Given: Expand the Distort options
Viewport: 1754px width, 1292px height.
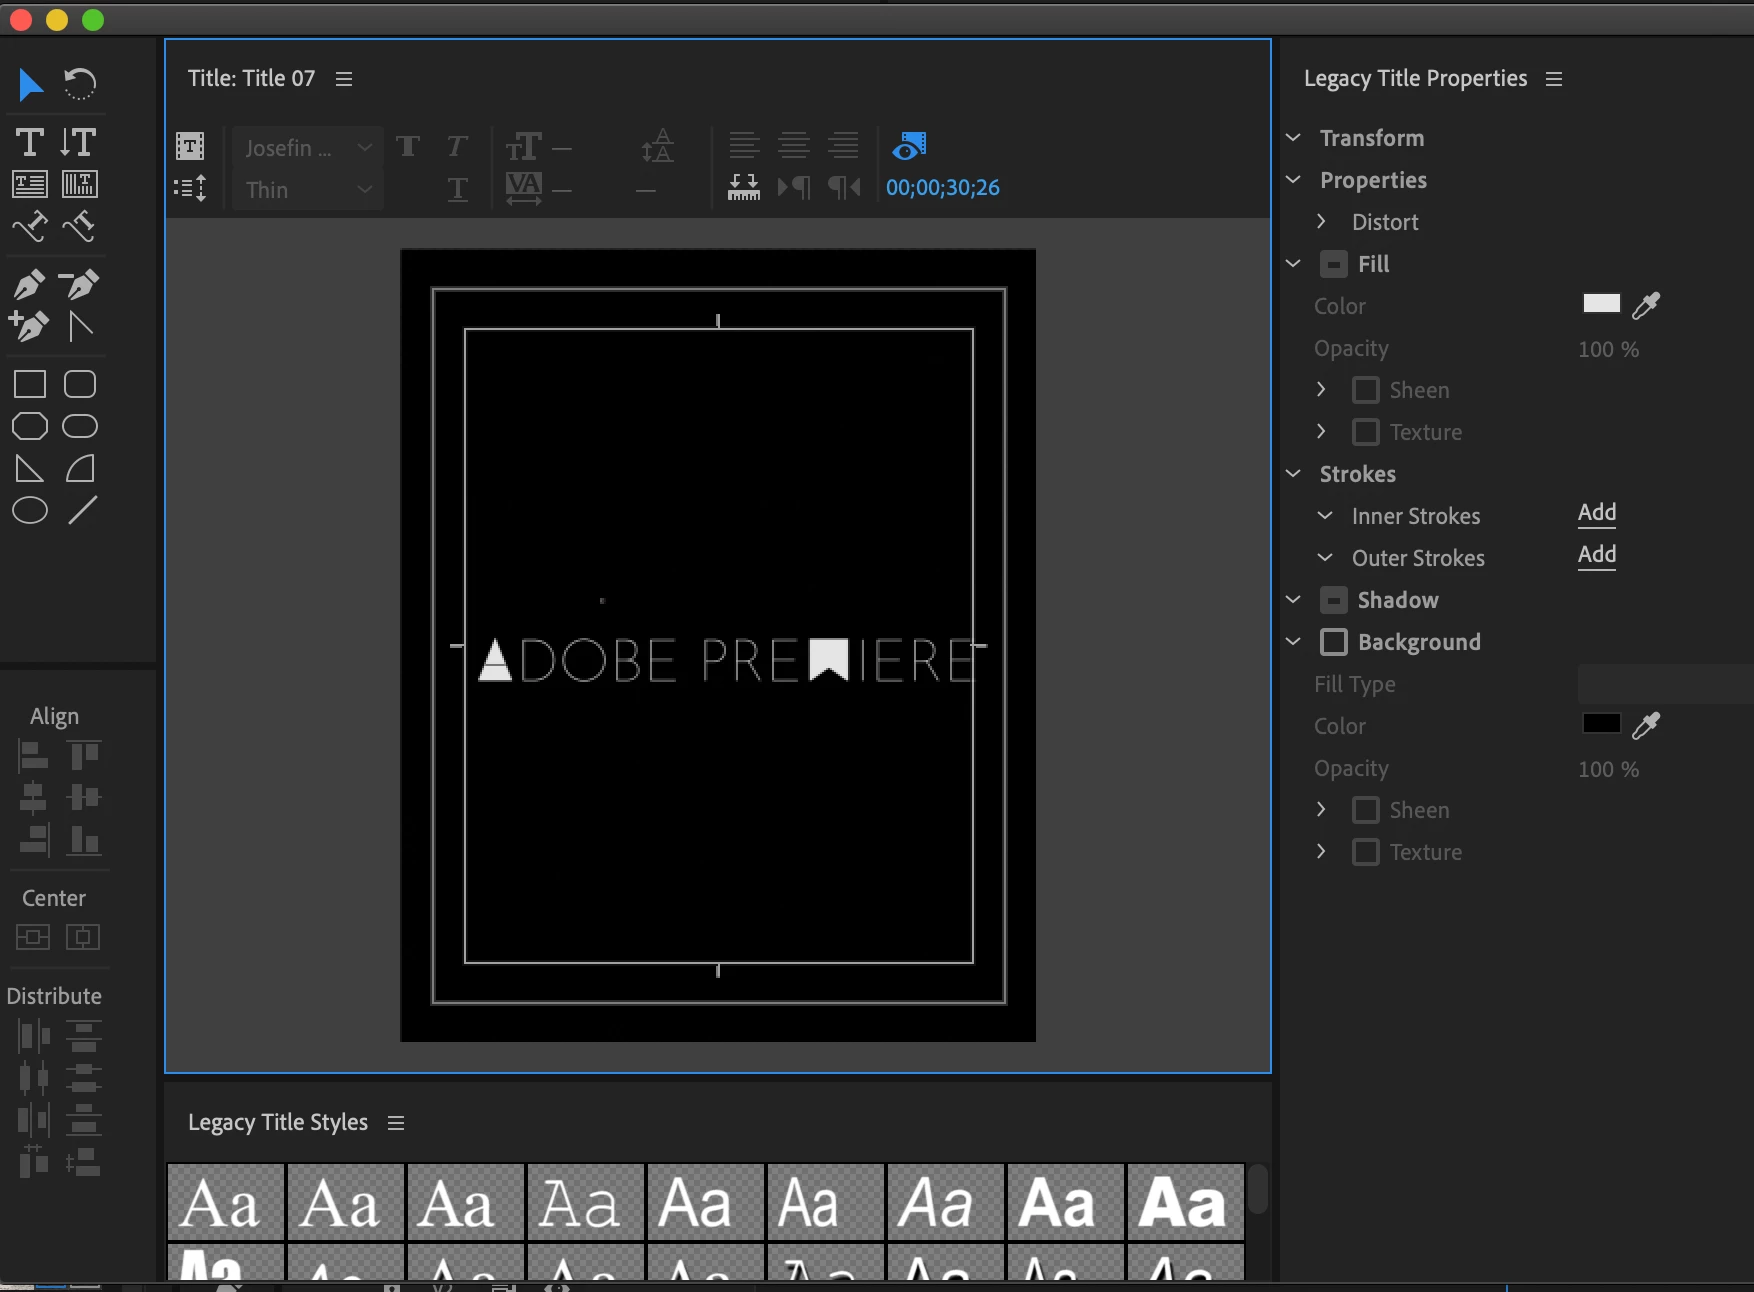Looking at the screenshot, I should coord(1321,222).
